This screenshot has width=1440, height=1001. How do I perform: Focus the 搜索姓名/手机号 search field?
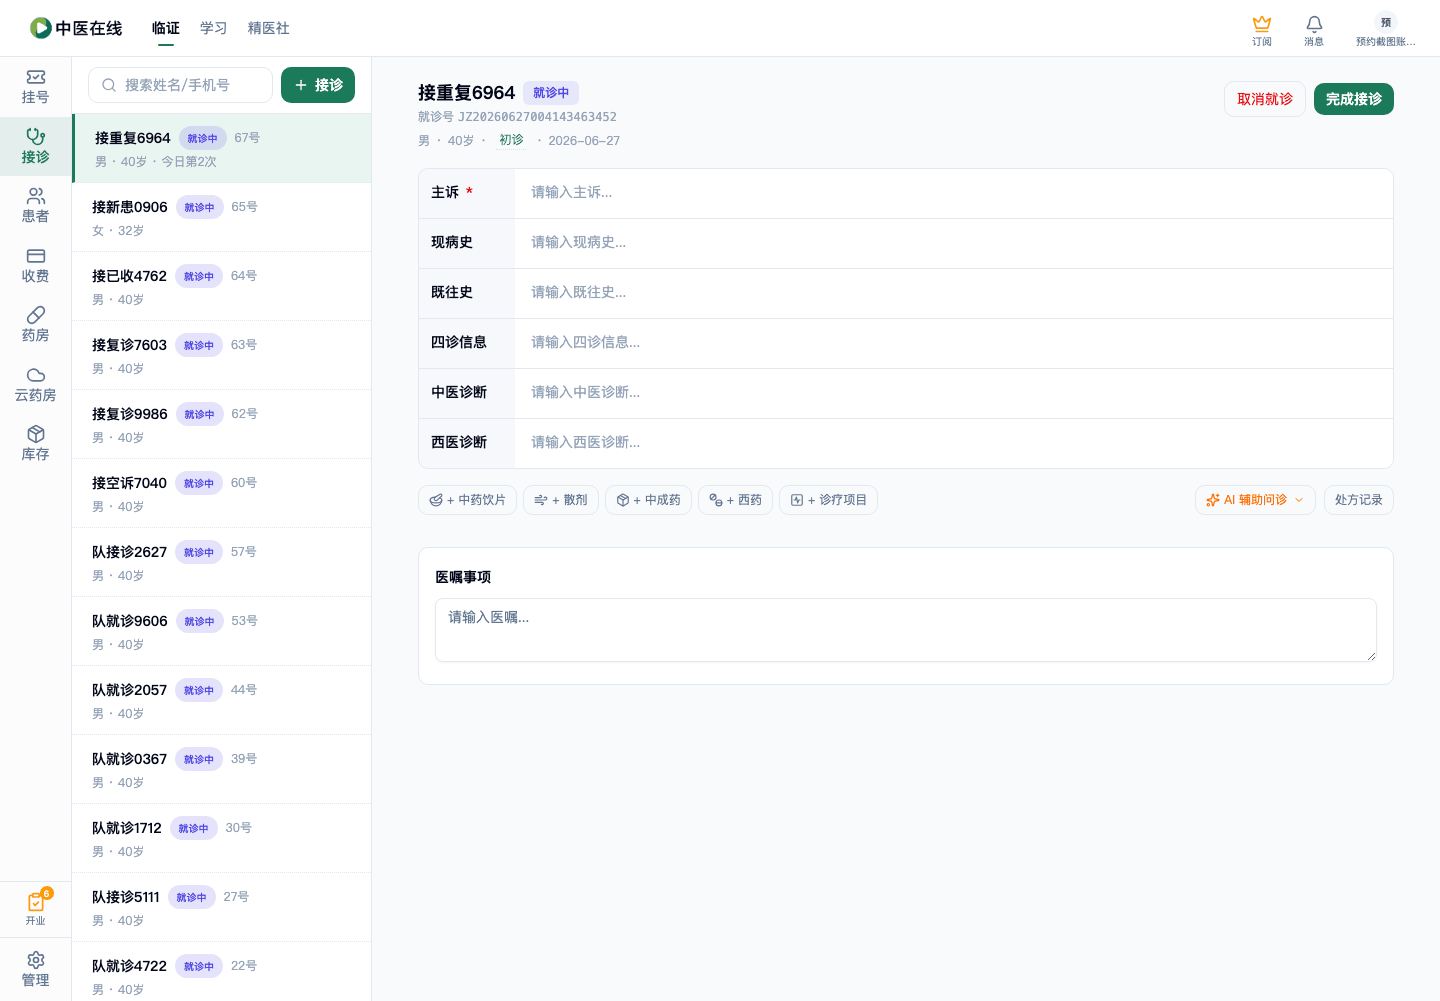[180, 85]
